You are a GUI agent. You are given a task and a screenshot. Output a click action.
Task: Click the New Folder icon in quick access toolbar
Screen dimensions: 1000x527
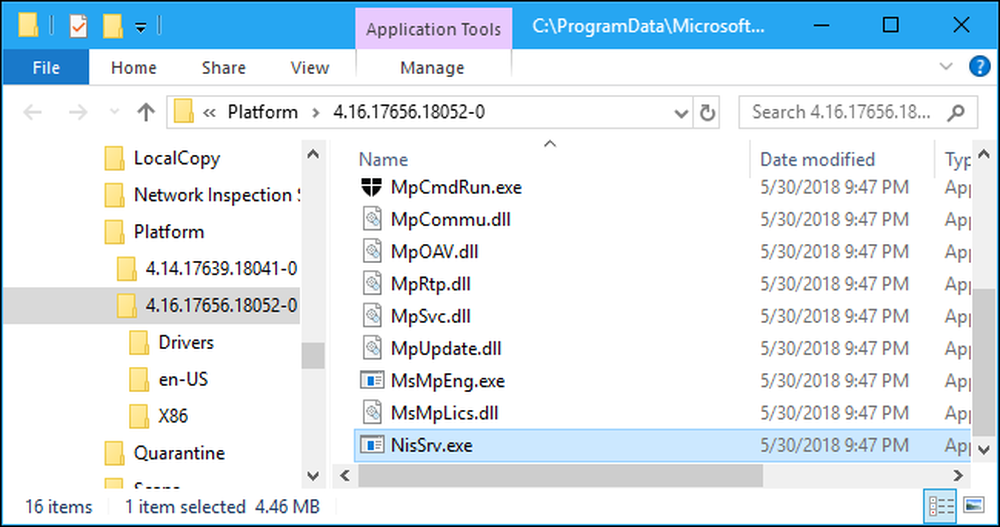[113, 26]
